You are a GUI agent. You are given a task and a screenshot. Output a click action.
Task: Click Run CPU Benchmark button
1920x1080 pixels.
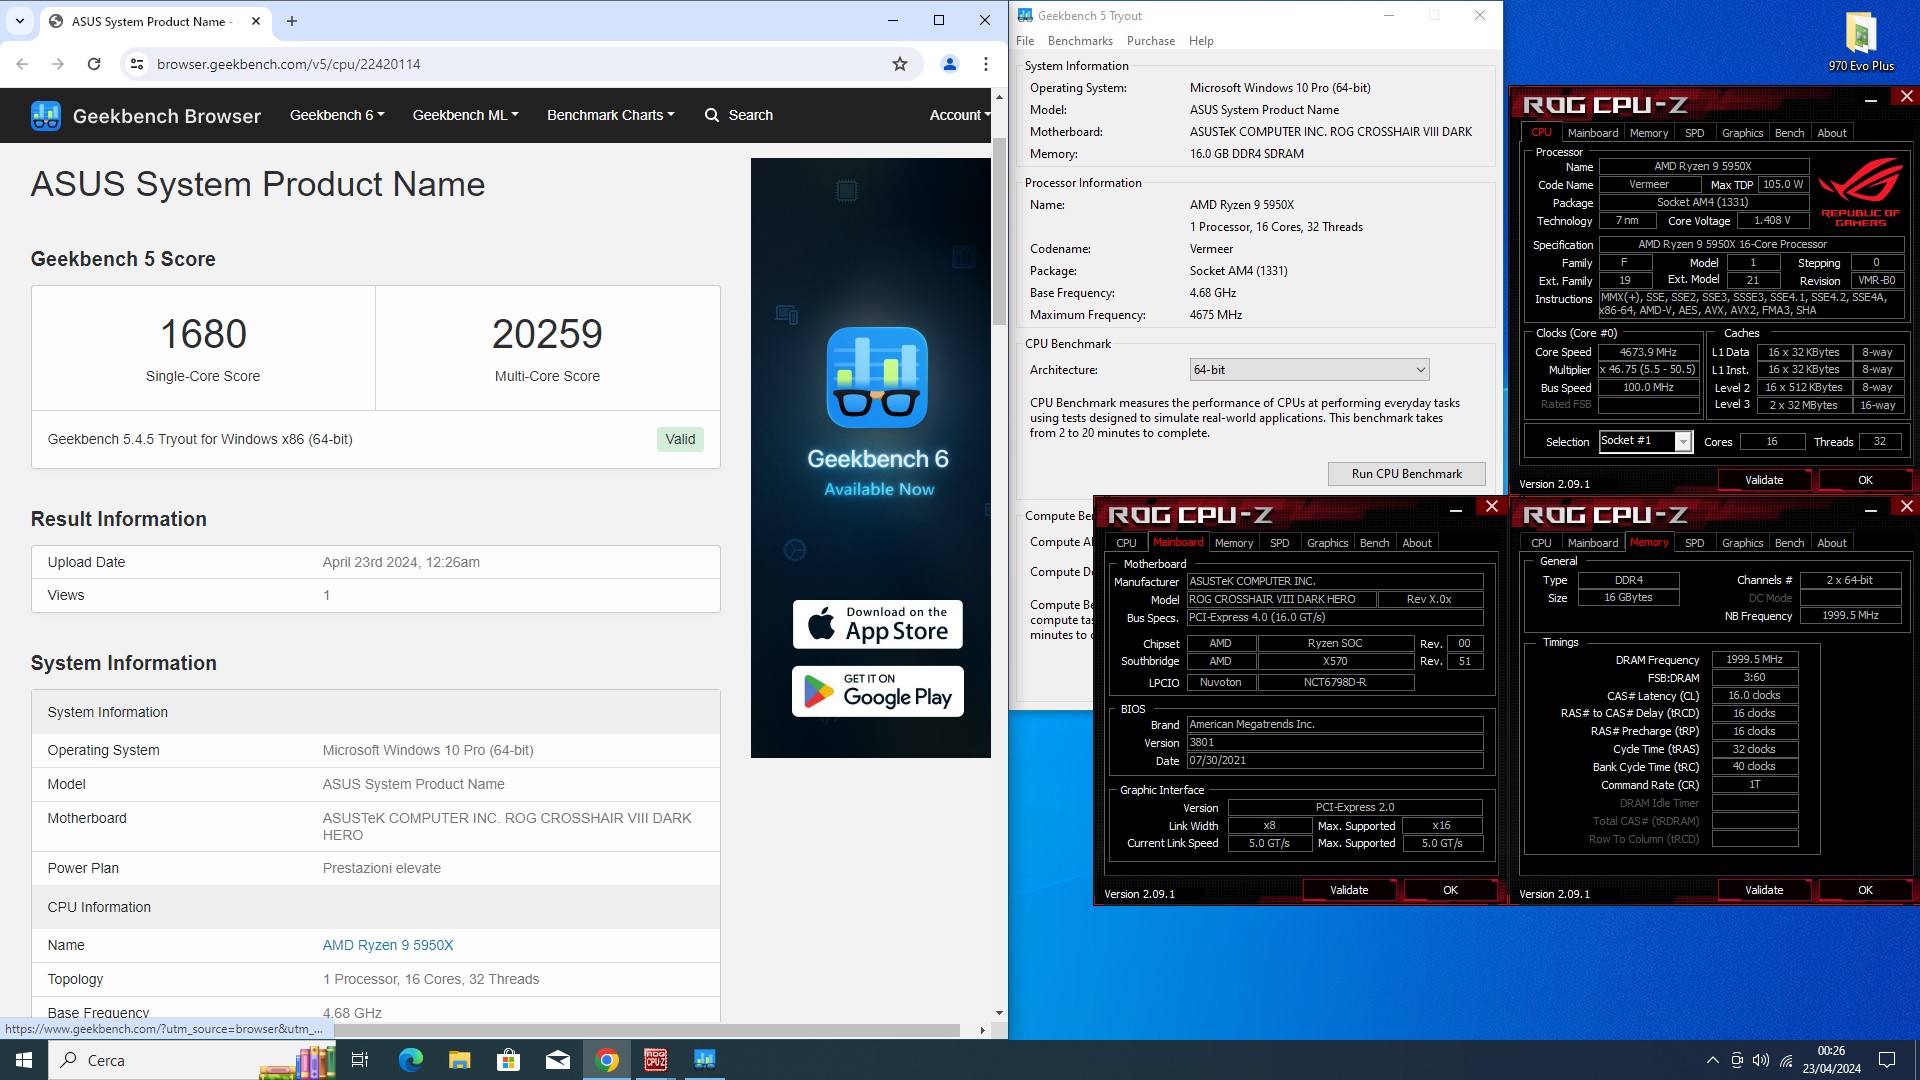[1406, 474]
